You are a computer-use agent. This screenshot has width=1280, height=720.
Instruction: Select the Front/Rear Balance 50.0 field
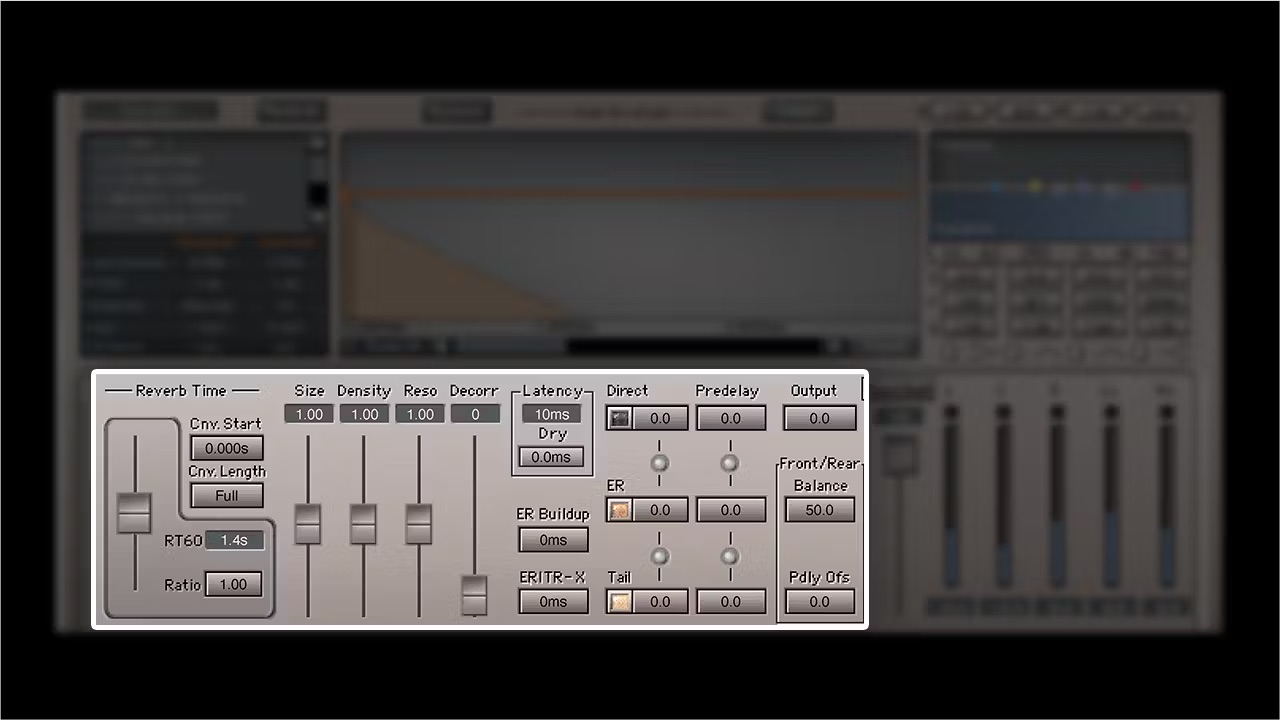820,510
